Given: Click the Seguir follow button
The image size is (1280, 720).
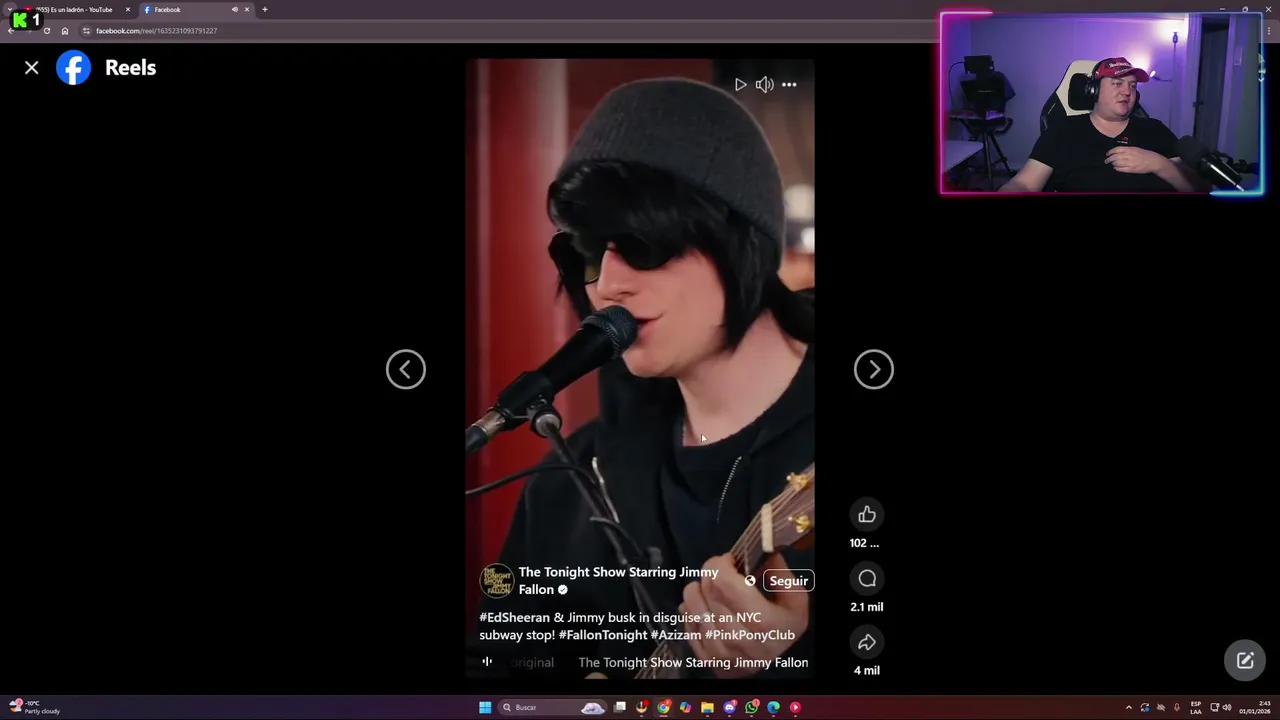Looking at the screenshot, I should [x=789, y=581].
